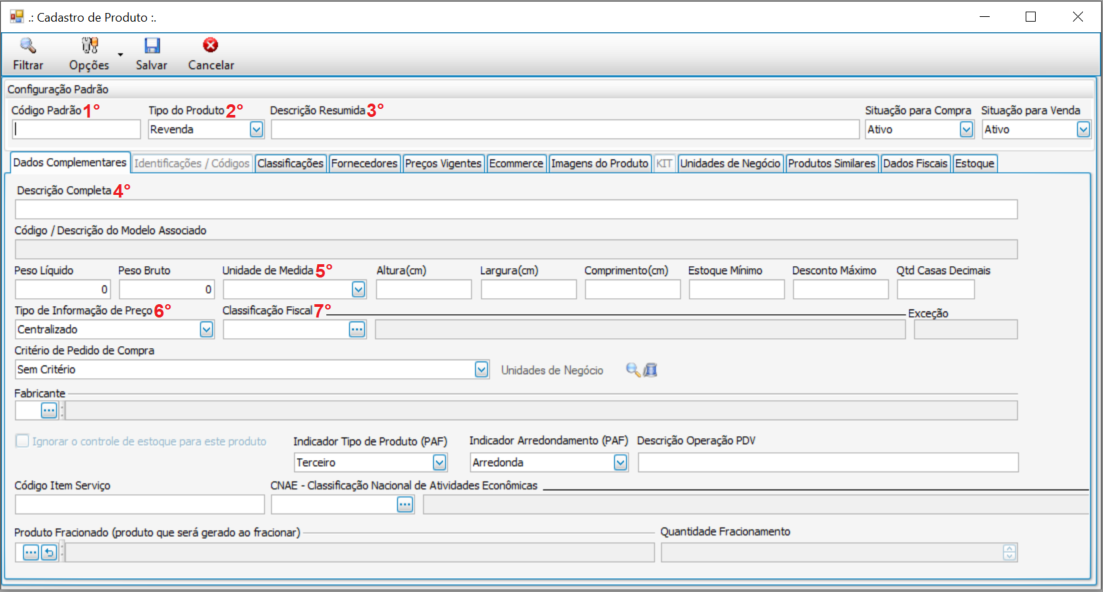This screenshot has height=592, width=1103.
Task: Switch to Classificações tab
Action: [x=290, y=163]
